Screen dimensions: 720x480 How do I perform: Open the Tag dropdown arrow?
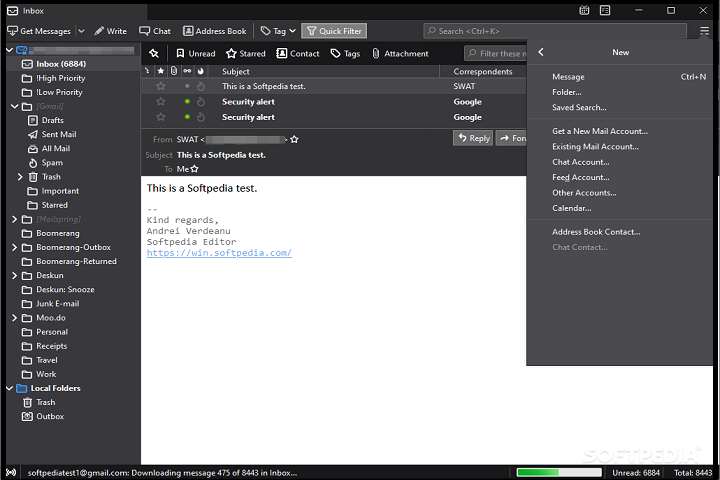(x=291, y=31)
